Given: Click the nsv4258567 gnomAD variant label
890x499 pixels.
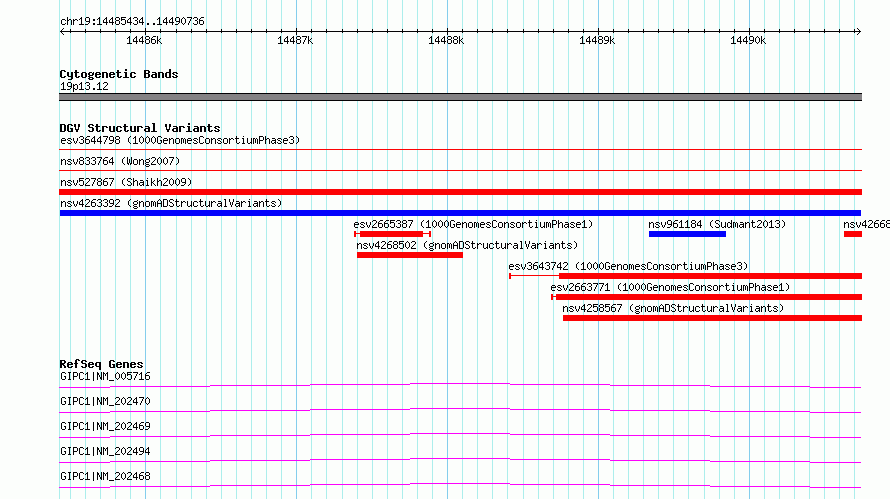Looking at the screenshot, I should tap(673, 308).
